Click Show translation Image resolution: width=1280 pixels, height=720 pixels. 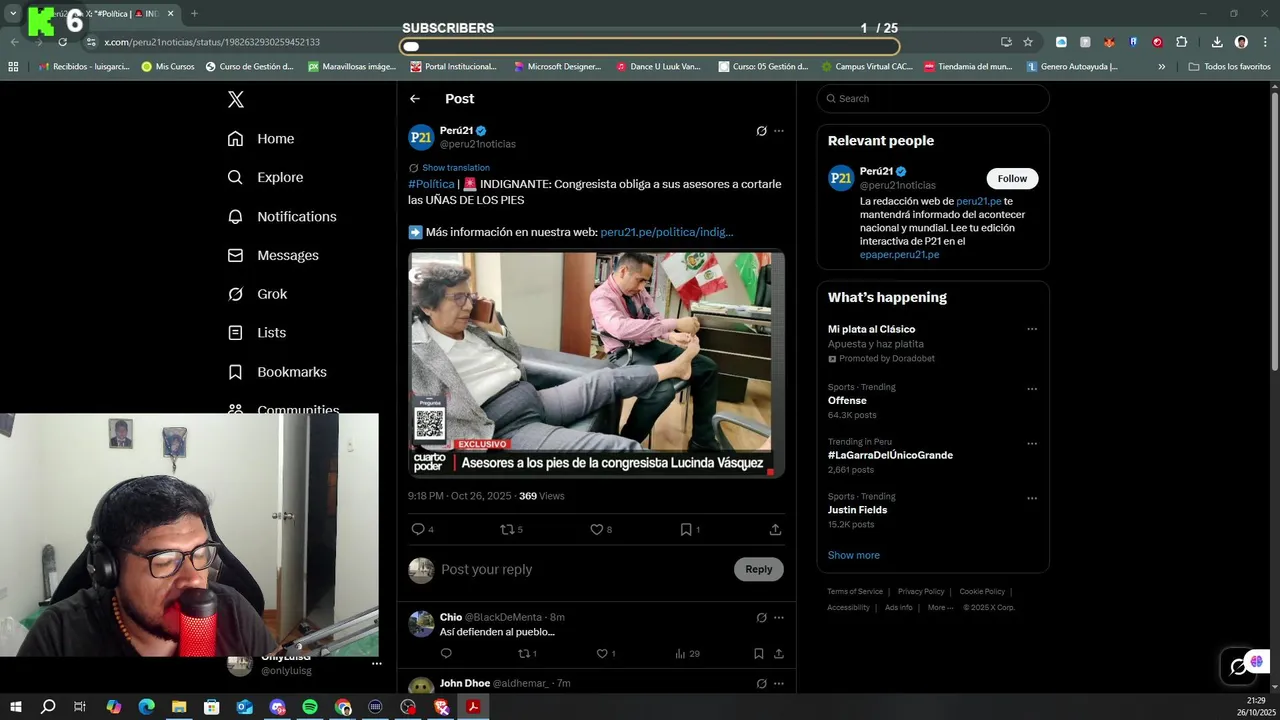click(456, 168)
